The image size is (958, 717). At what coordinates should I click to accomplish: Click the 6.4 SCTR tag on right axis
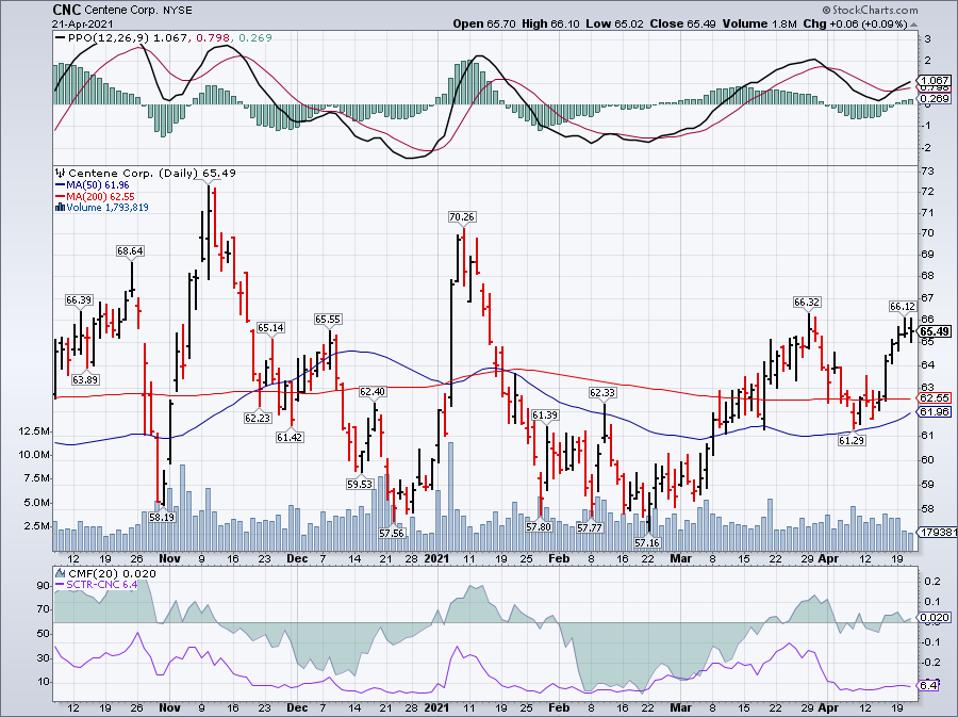[929, 686]
